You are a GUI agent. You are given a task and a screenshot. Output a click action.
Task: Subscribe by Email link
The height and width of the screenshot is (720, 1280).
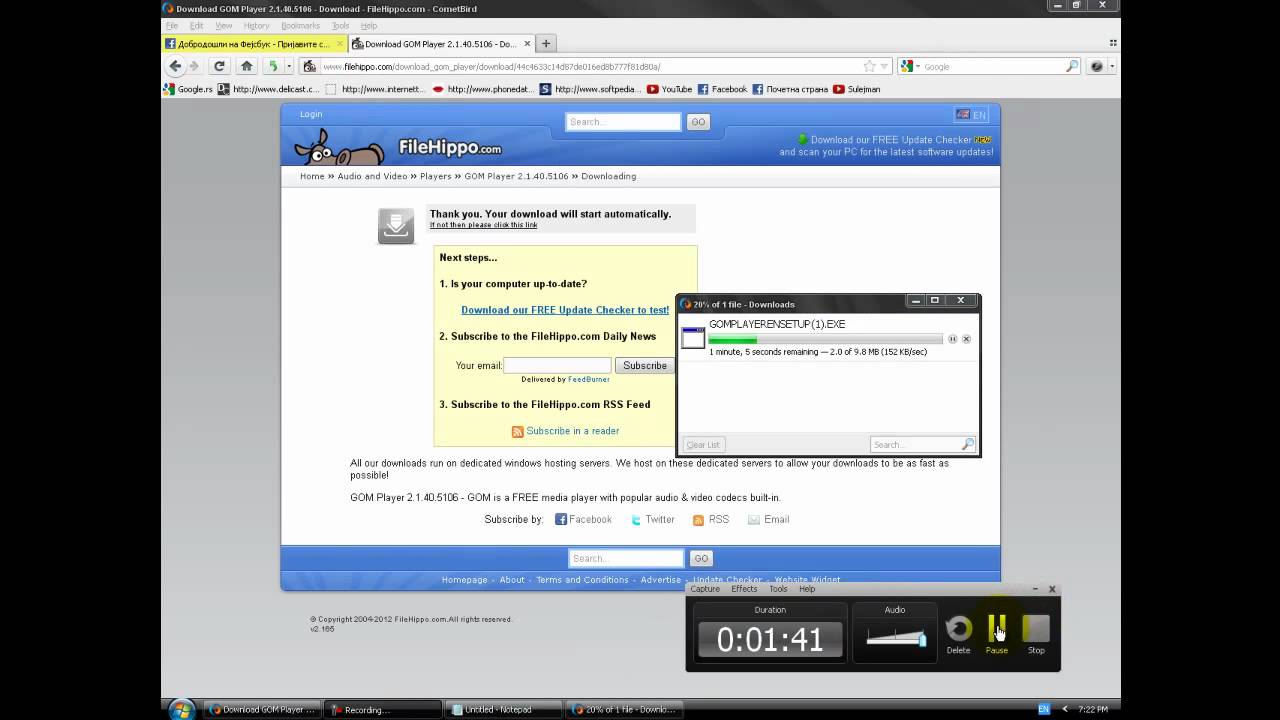[768, 519]
